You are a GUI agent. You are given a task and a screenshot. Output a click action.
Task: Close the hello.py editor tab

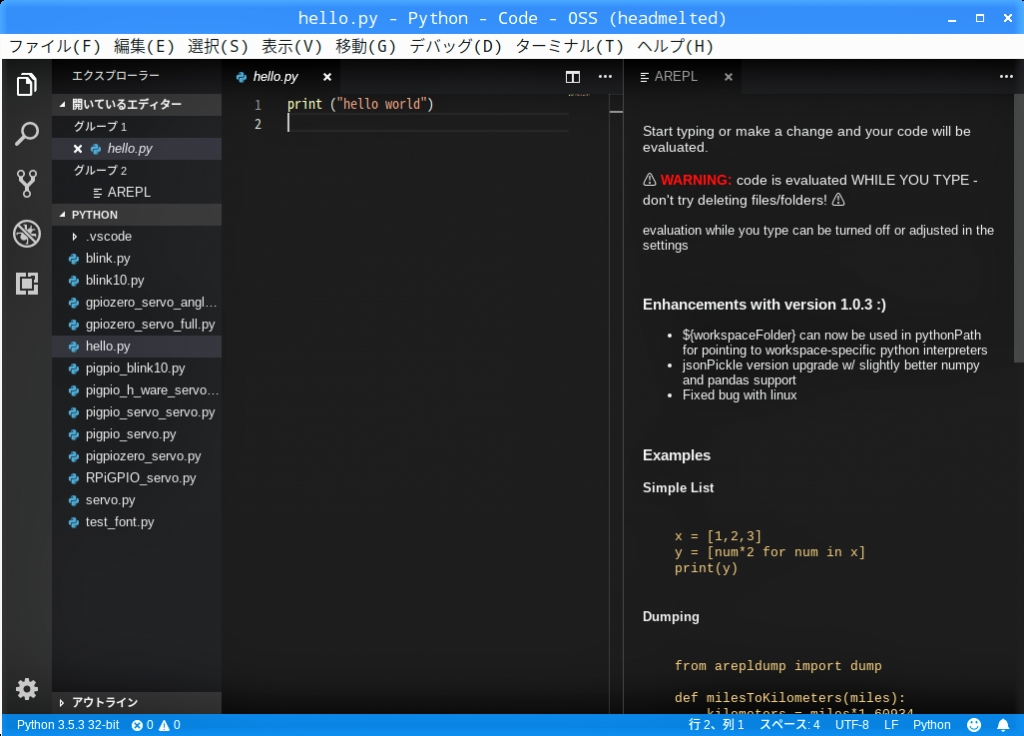click(x=327, y=77)
